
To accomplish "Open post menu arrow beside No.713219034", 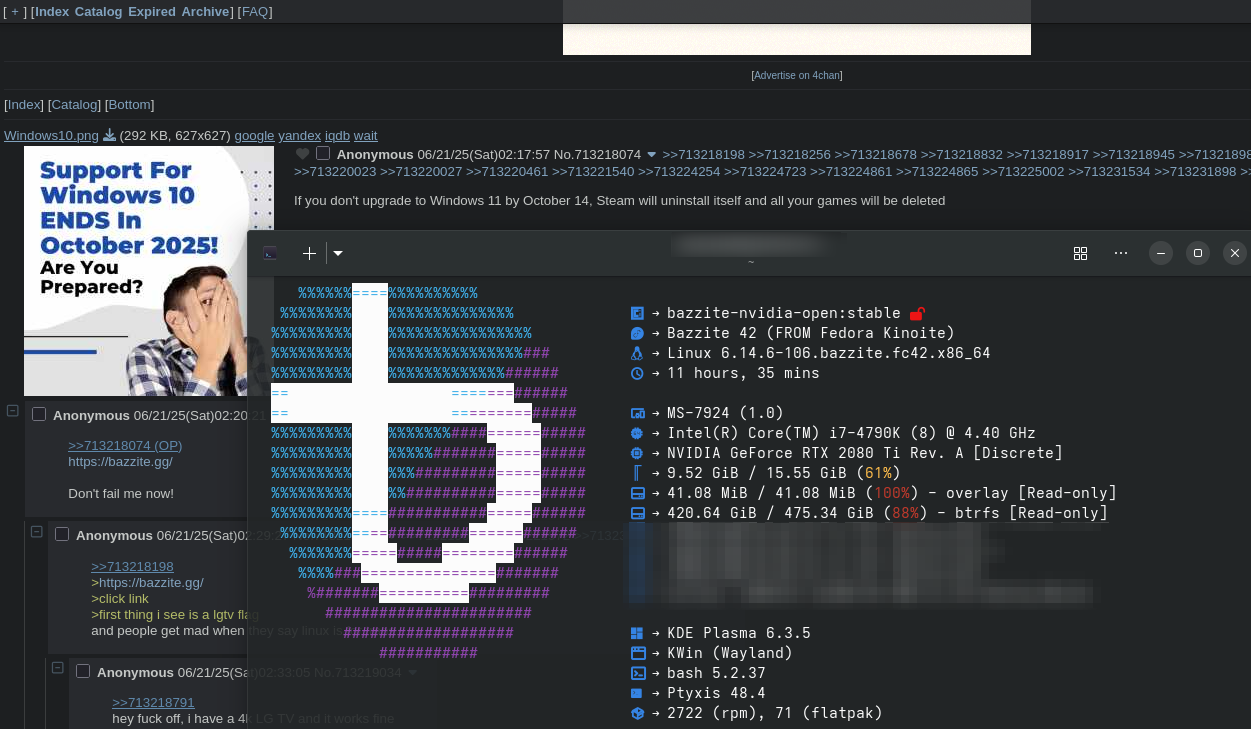I will pos(412,673).
